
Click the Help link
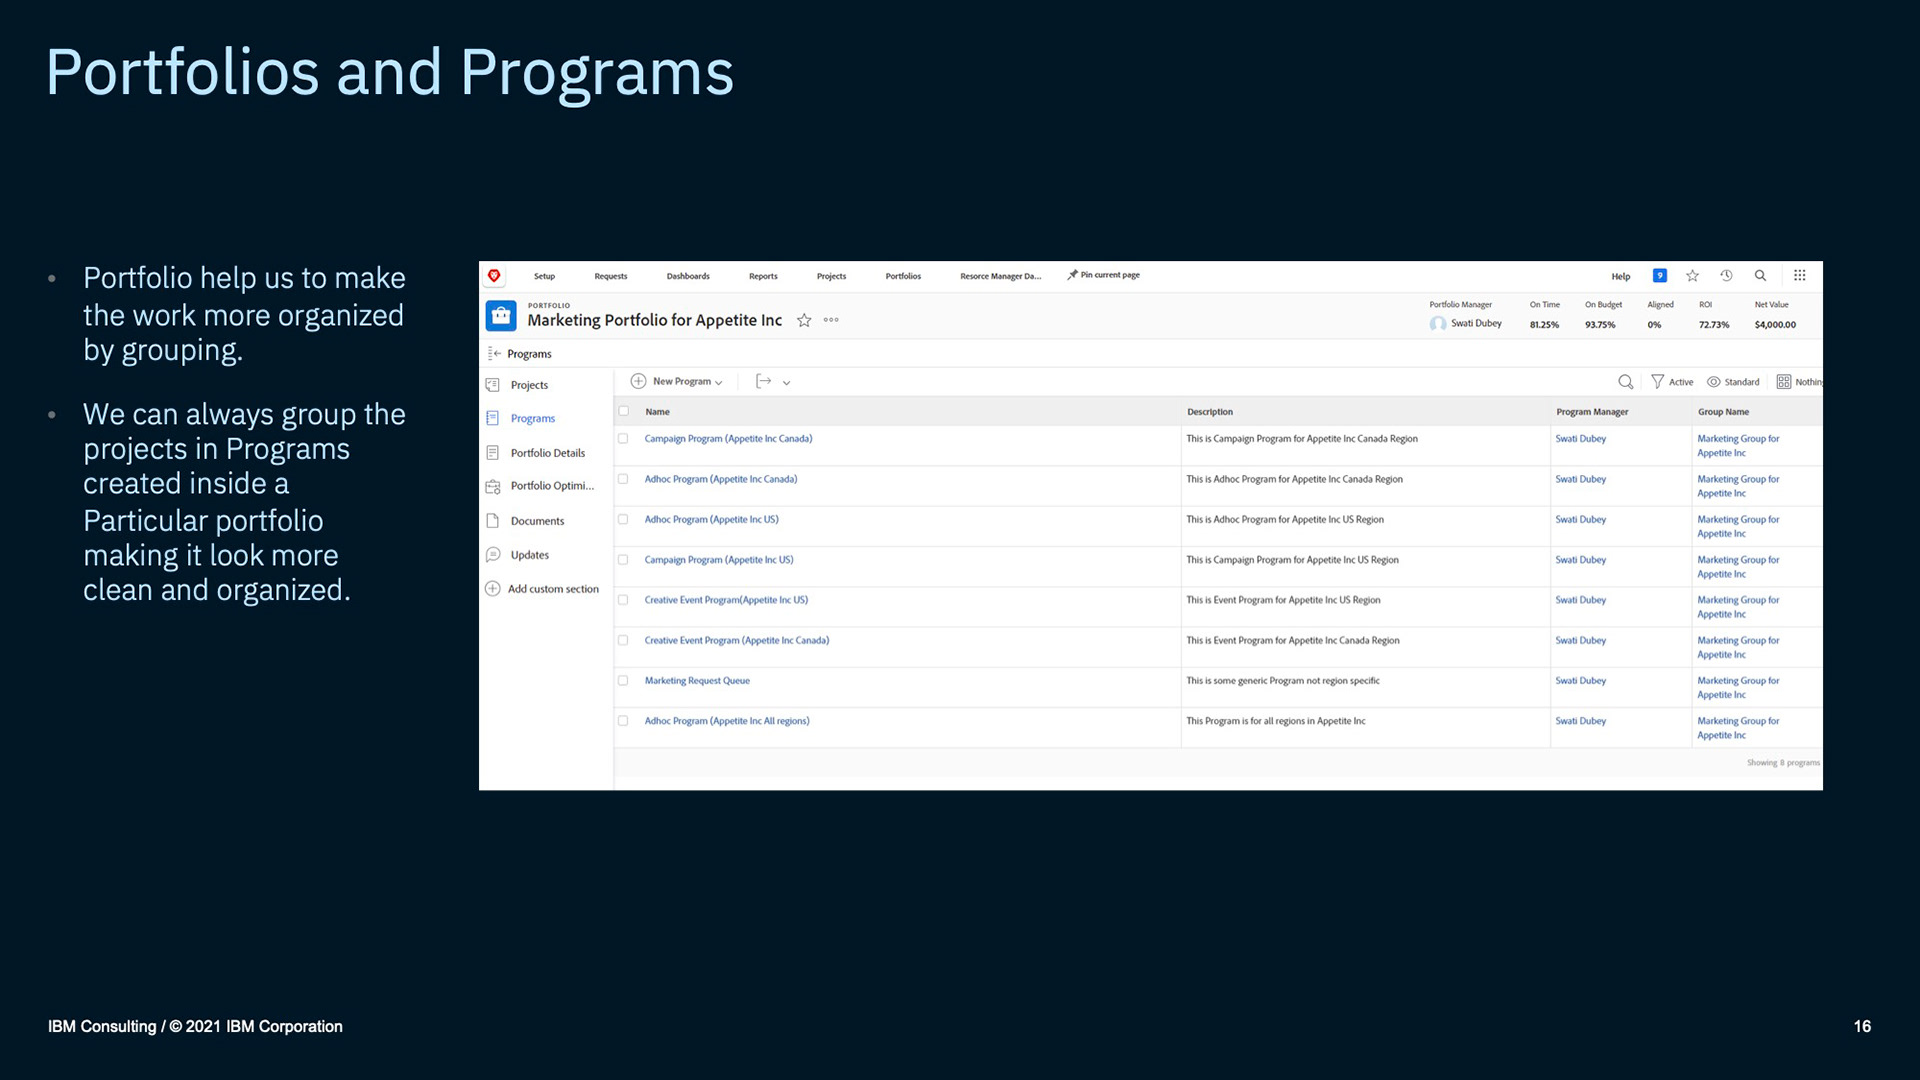coord(1621,276)
